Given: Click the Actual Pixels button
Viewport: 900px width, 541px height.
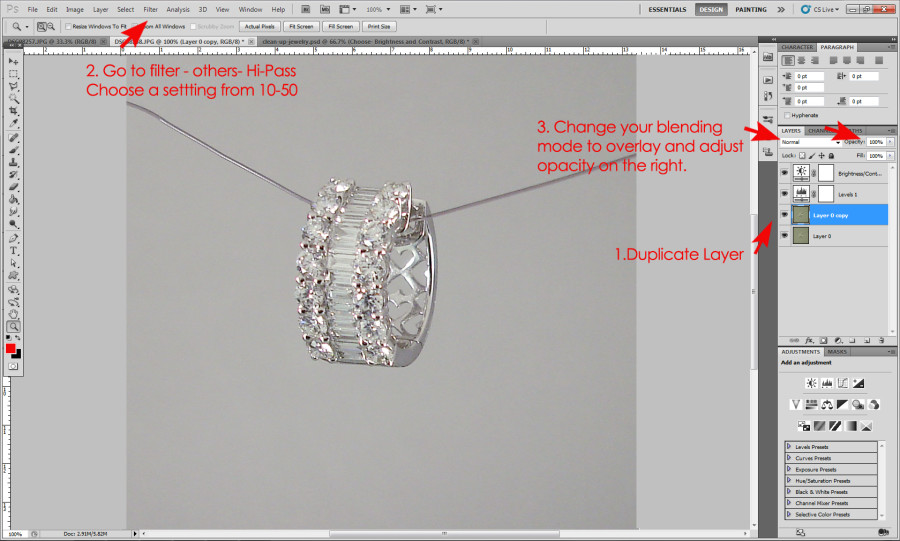Looking at the screenshot, I should point(259,26).
